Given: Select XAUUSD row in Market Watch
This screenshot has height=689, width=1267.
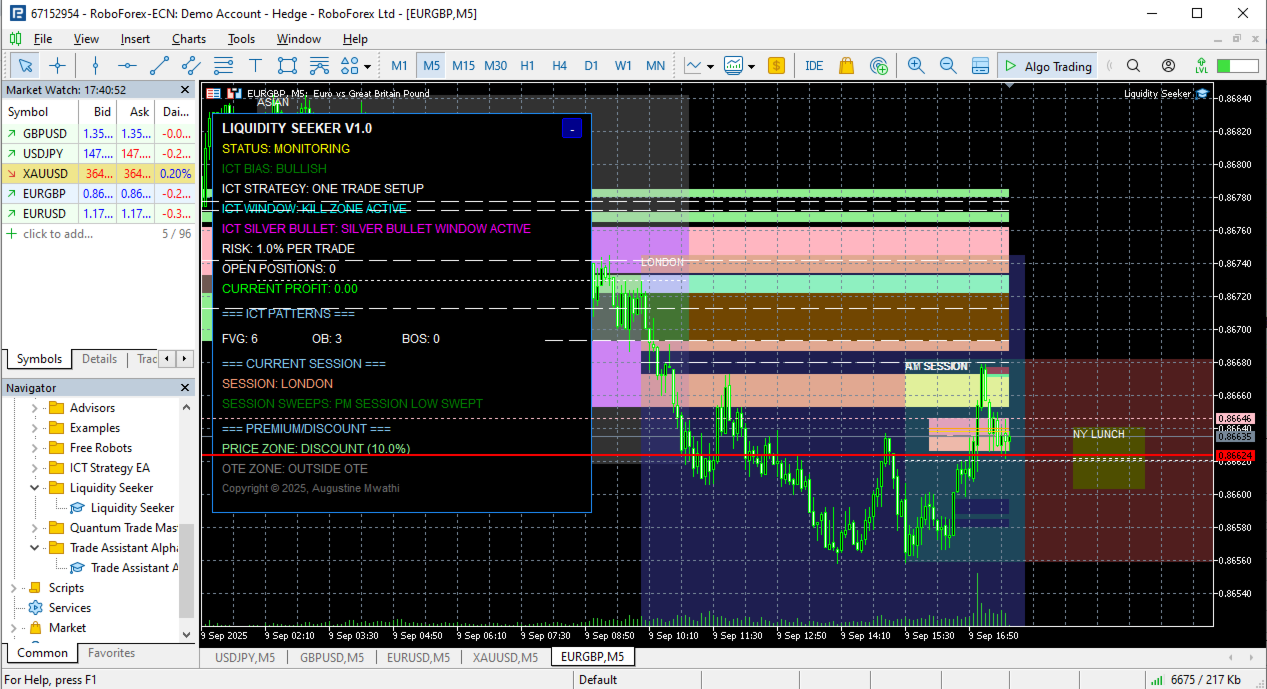Looking at the screenshot, I should [99, 173].
